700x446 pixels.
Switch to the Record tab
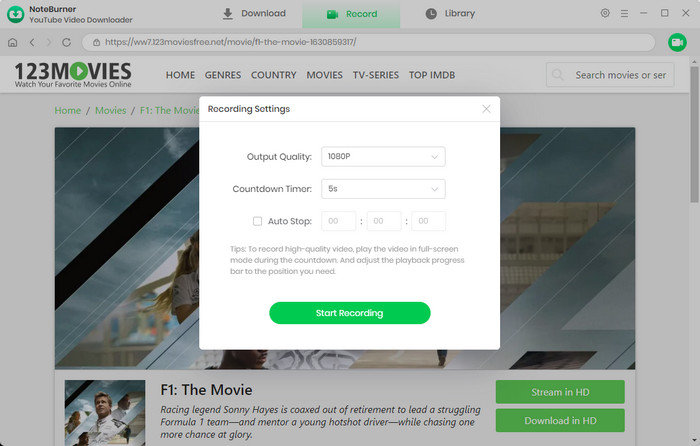point(351,14)
